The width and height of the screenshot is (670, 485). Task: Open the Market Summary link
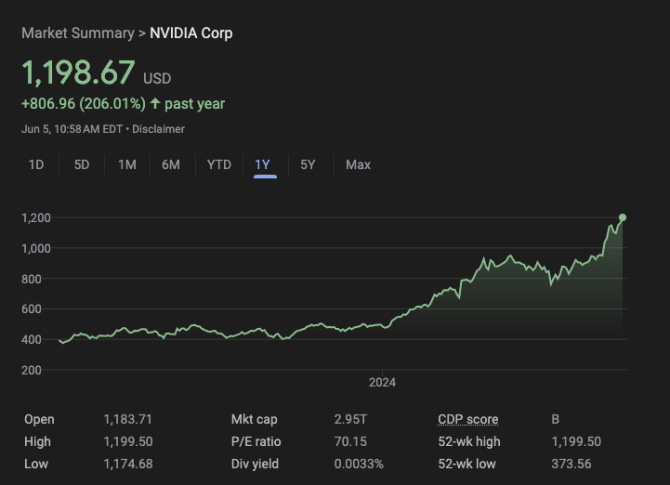78,33
